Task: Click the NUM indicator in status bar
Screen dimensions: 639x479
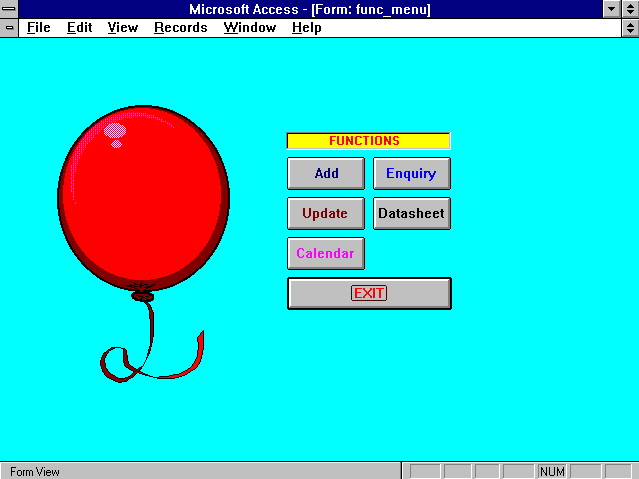Action: click(552, 471)
